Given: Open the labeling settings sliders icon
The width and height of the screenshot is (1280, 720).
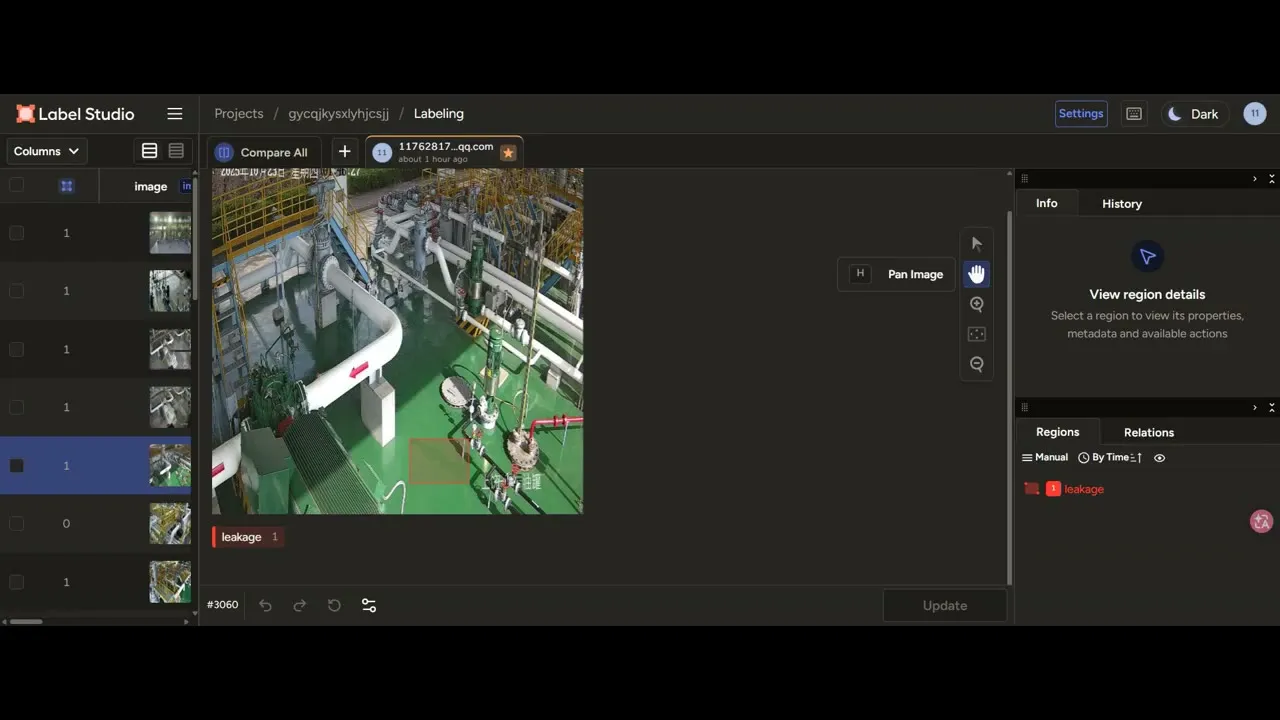Looking at the screenshot, I should point(369,605).
